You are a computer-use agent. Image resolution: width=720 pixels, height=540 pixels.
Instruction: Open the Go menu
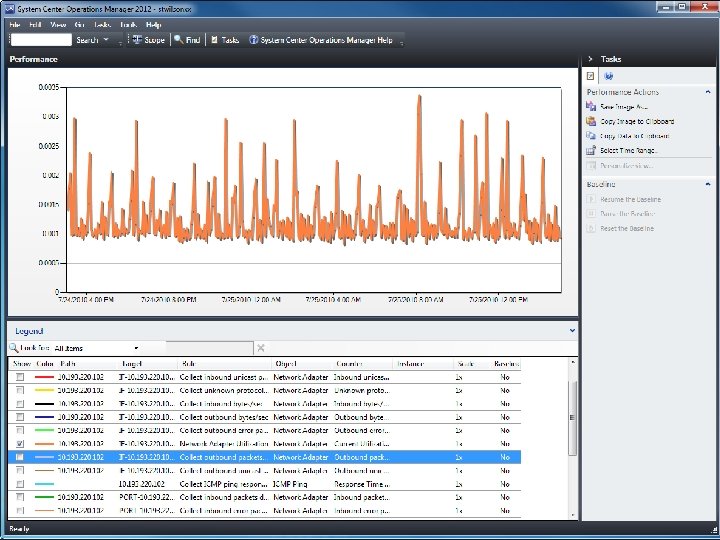click(79, 25)
